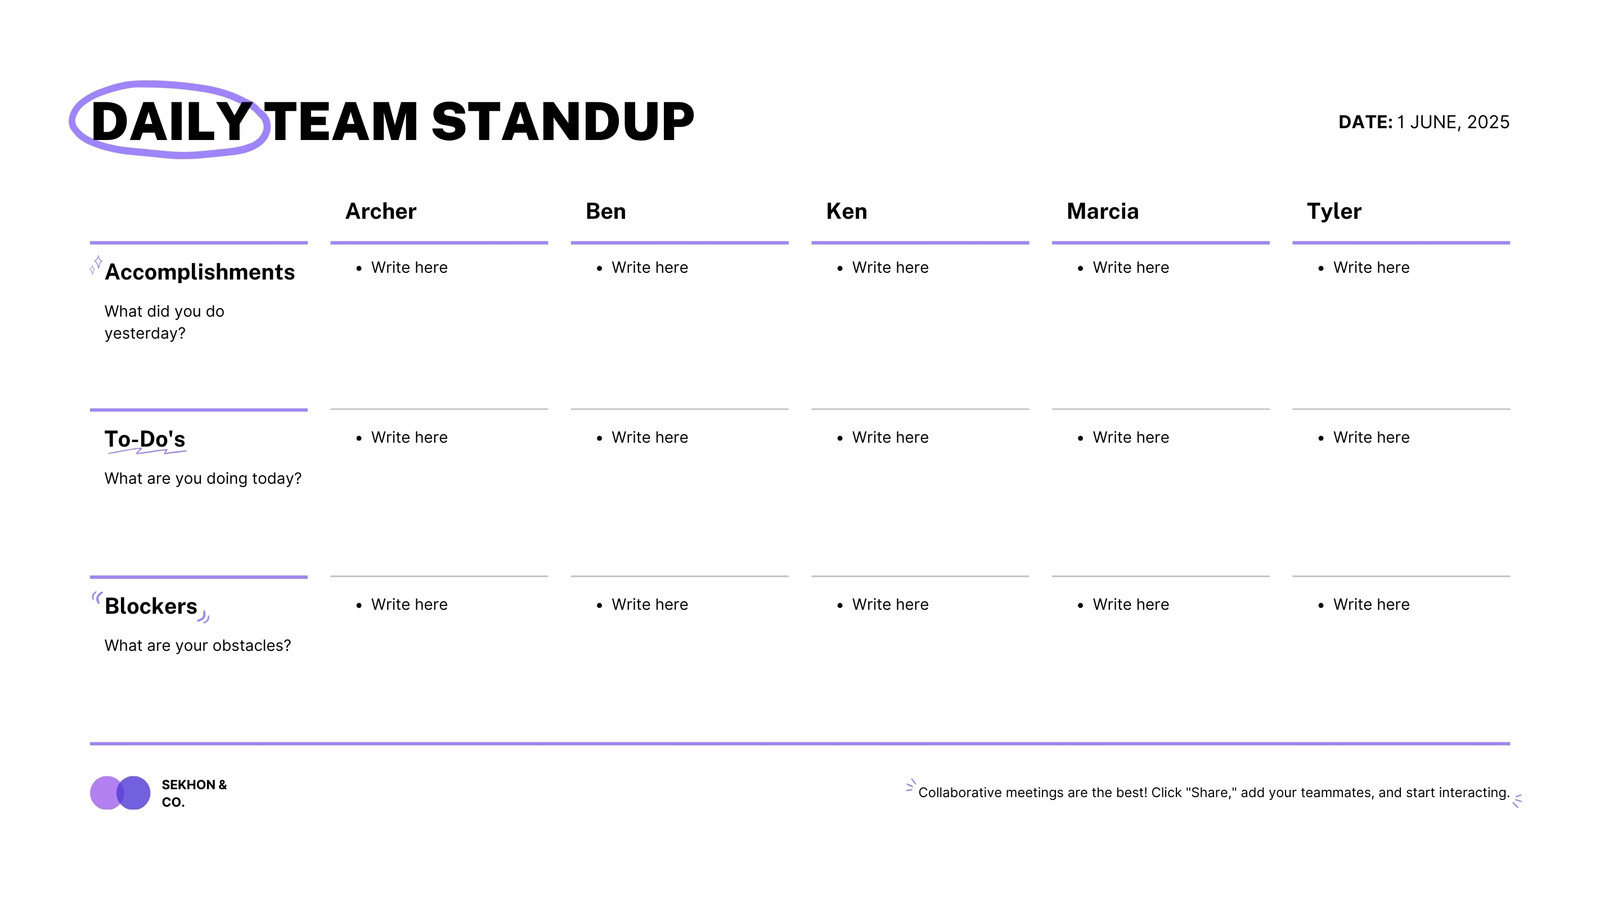Click the Accomplishments row heading
The height and width of the screenshot is (900, 1600).
tap(200, 272)
